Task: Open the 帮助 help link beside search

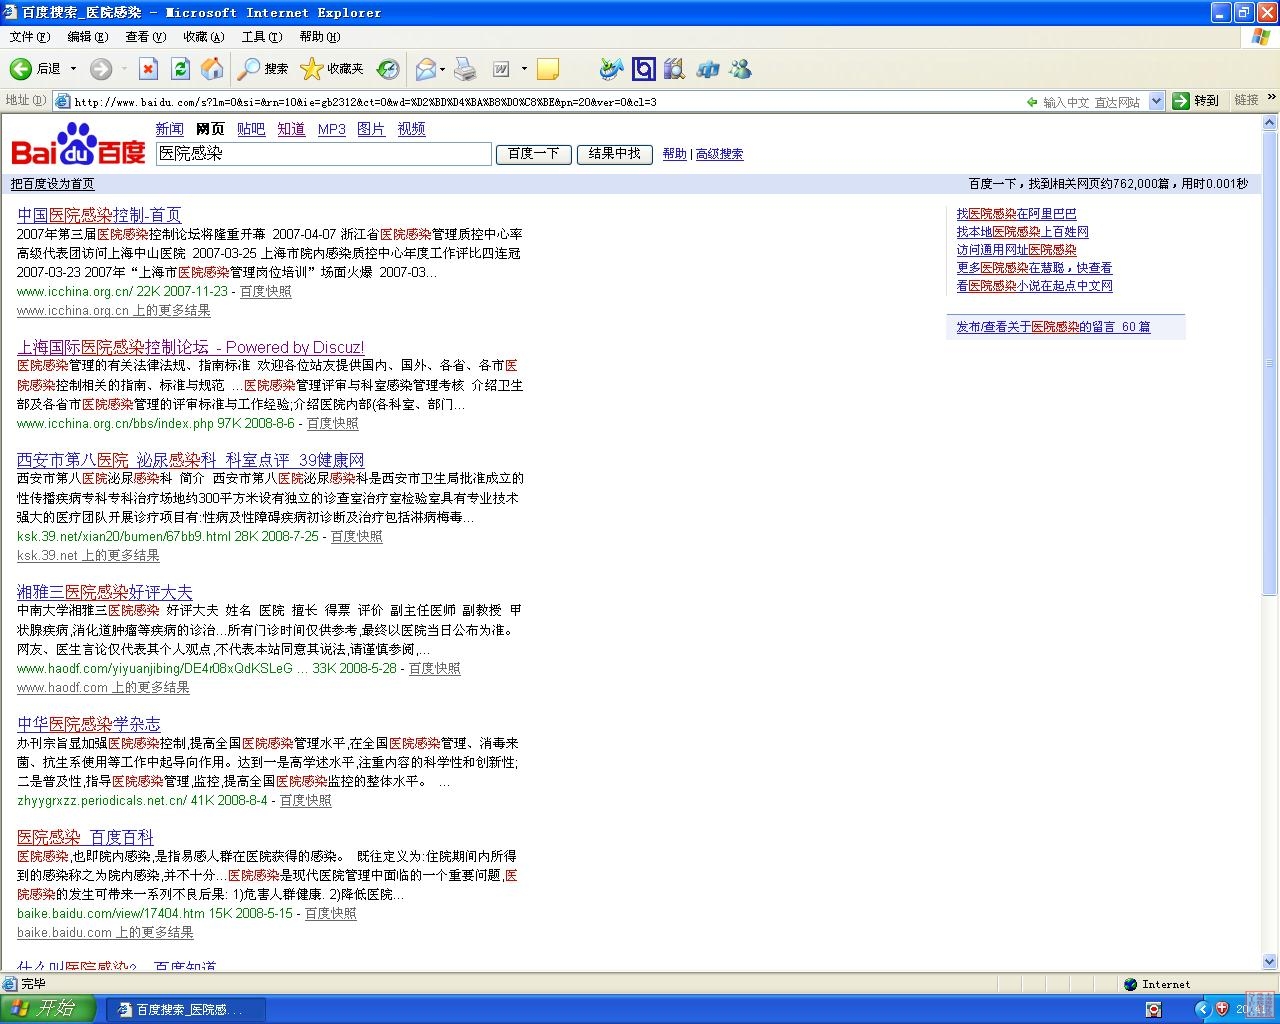Action: (x=675, y=154)
